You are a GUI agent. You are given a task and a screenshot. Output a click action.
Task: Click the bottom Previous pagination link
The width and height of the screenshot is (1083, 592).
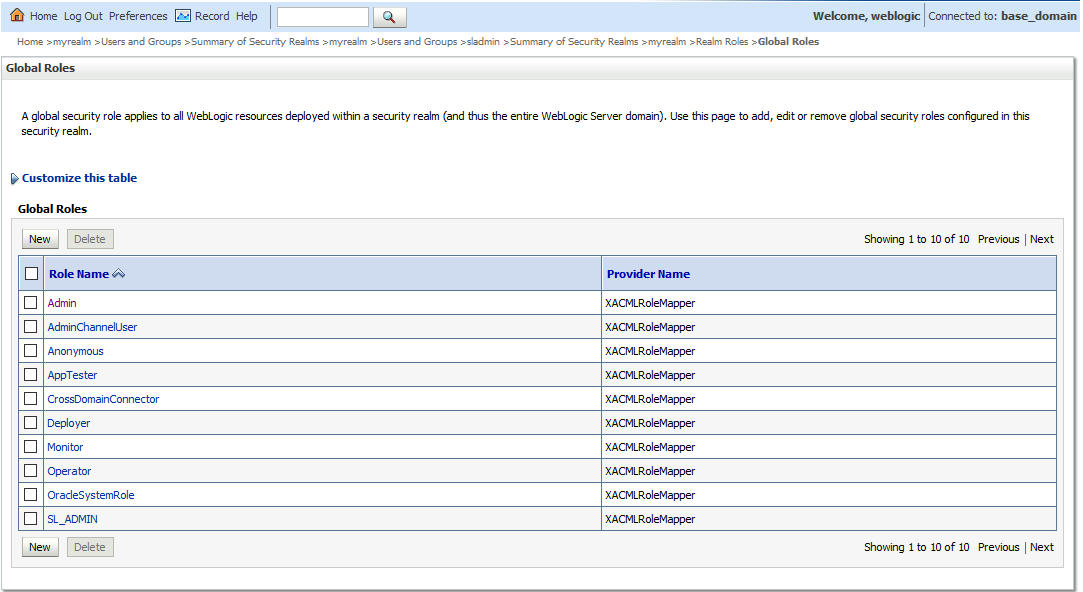point(998,547)
